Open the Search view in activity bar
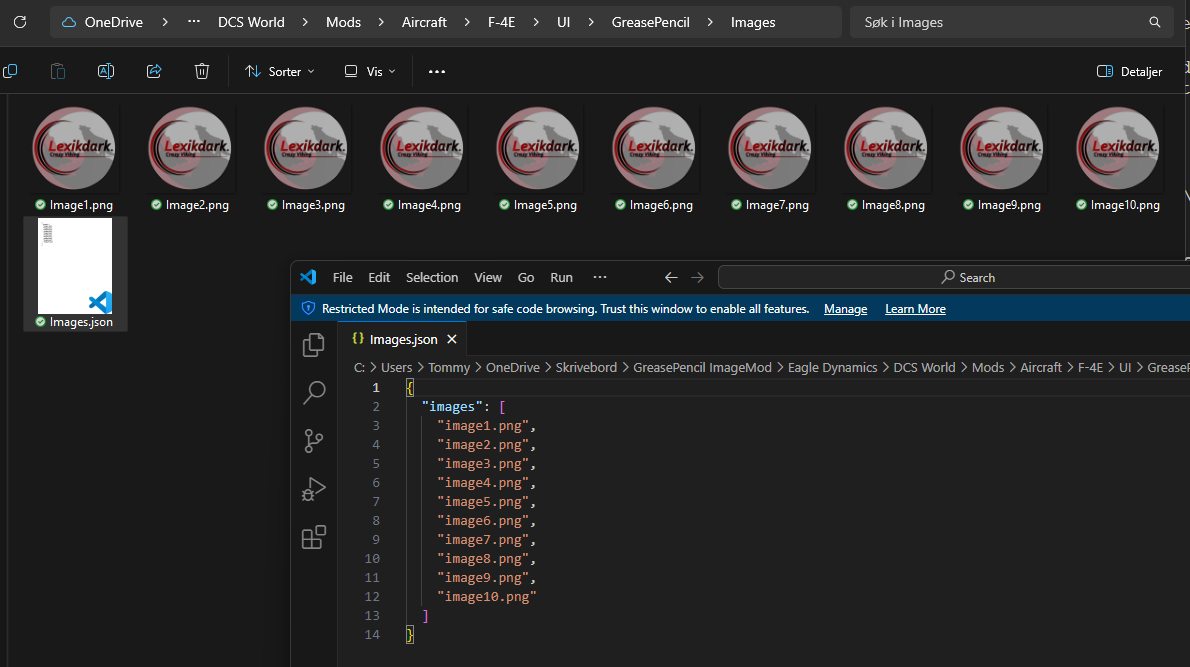 pos(314,393)
